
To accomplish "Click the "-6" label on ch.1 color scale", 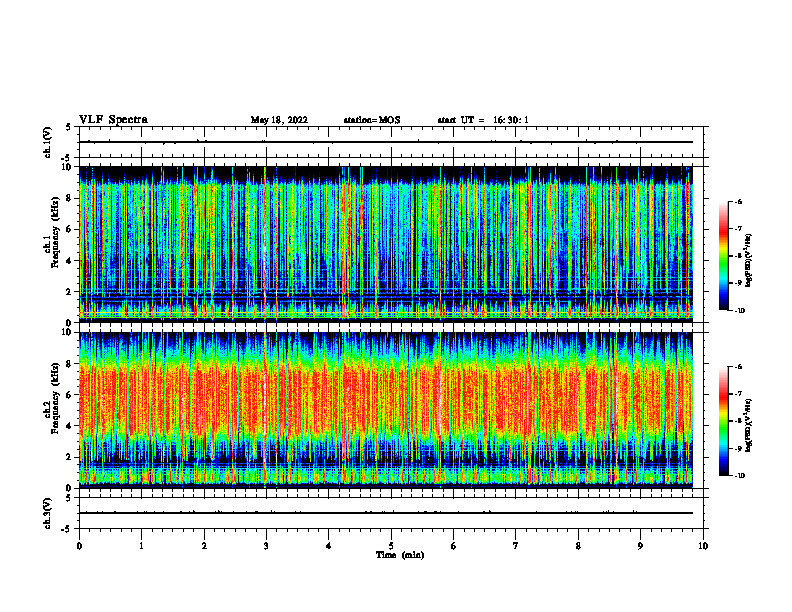I will pos(738,202).
